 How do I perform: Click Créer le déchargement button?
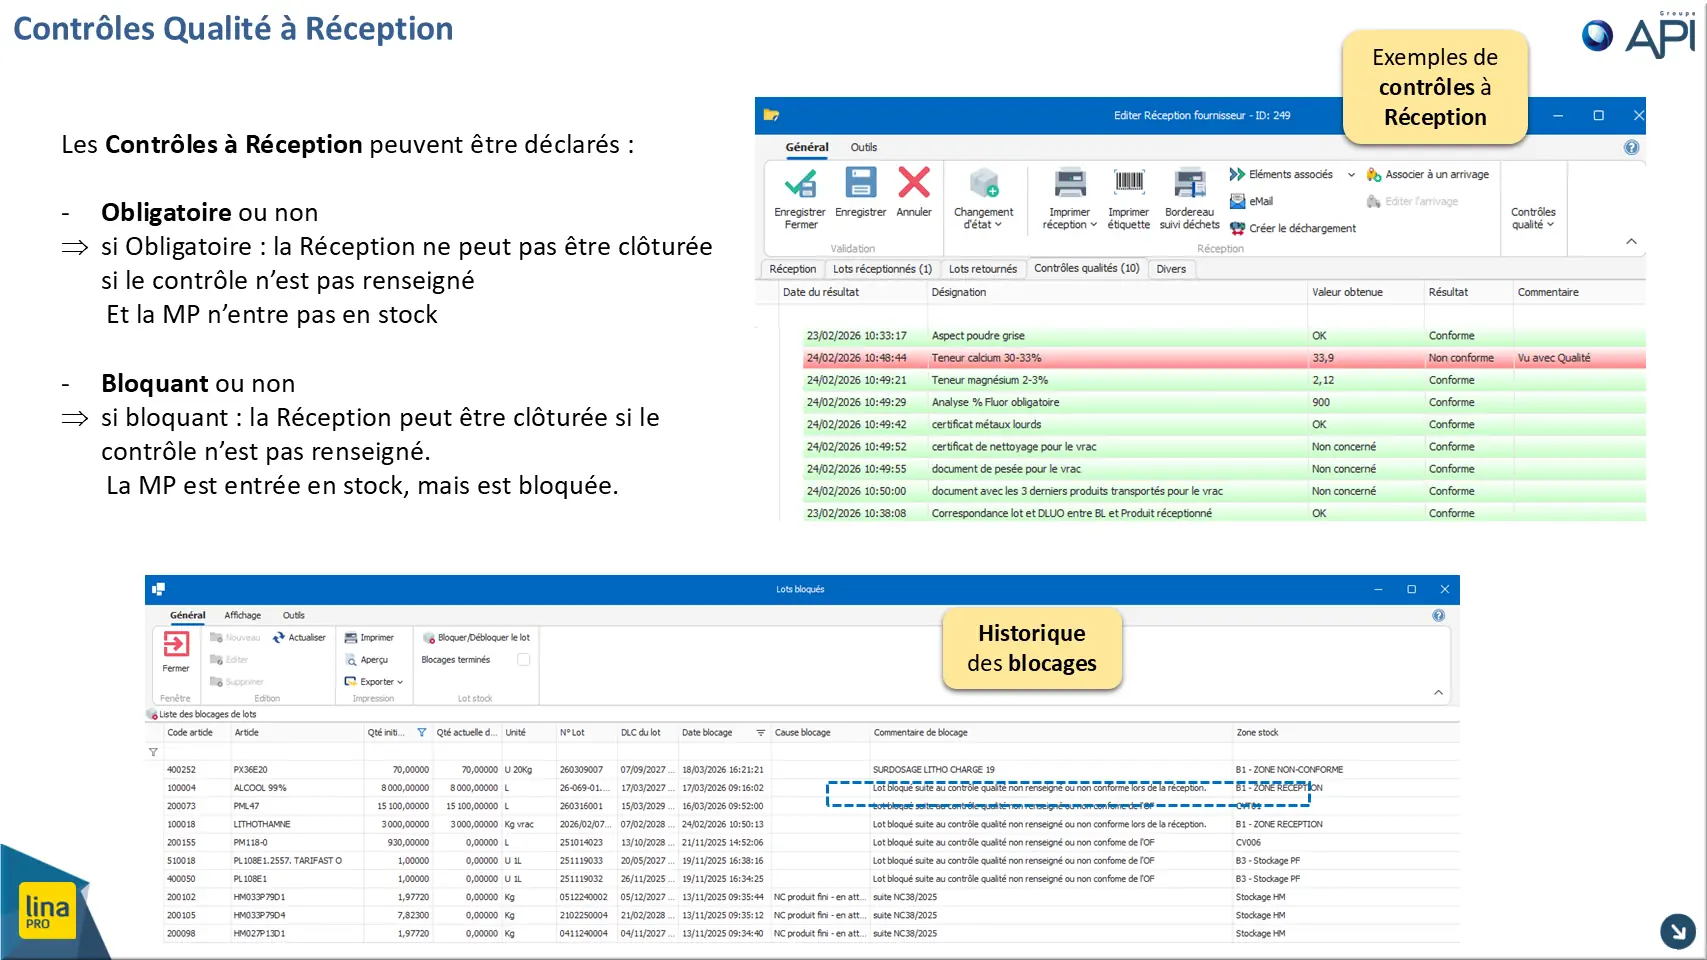(1293, 228)
